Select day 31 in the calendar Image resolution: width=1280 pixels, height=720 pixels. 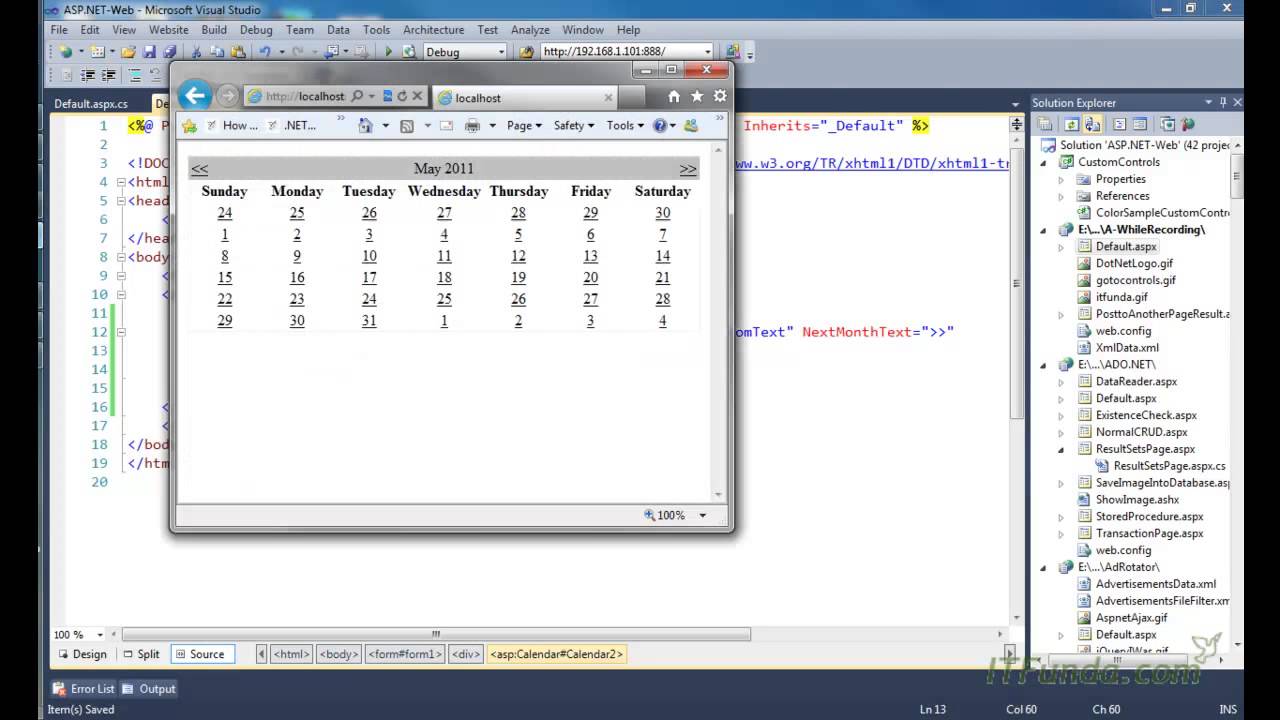(x=369, y=321)
